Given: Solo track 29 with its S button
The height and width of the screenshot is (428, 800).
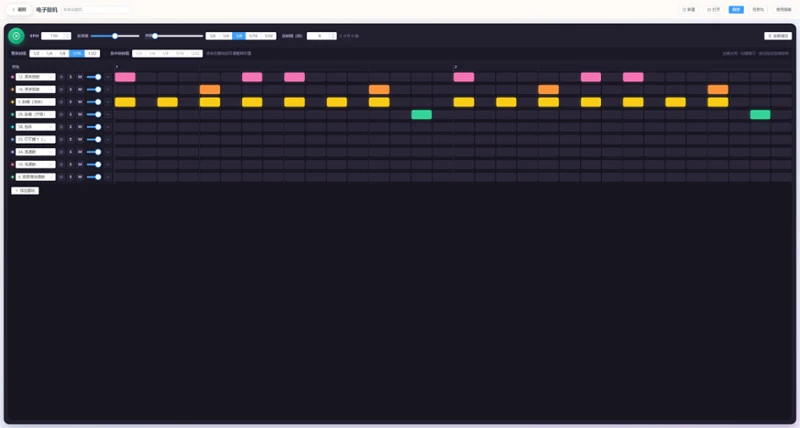Looking at the screenshot, I should pos(71,114).
